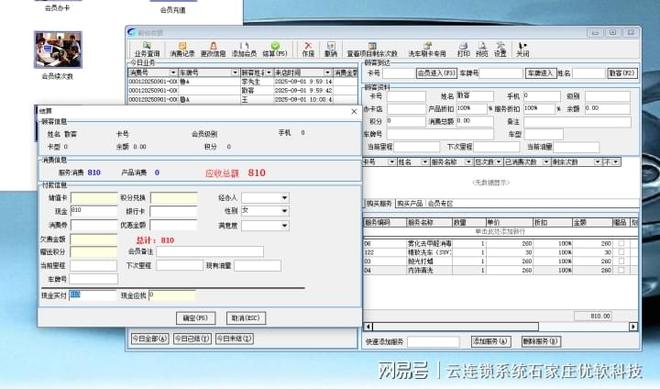This screenshot has width=660, height=389.
Task: Click 今日未结(Q) filter button
Action: (234, 338)
